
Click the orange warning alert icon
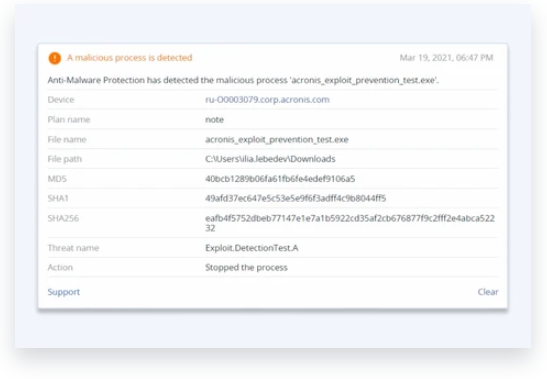pyautogui.click(x=55, y=58)
